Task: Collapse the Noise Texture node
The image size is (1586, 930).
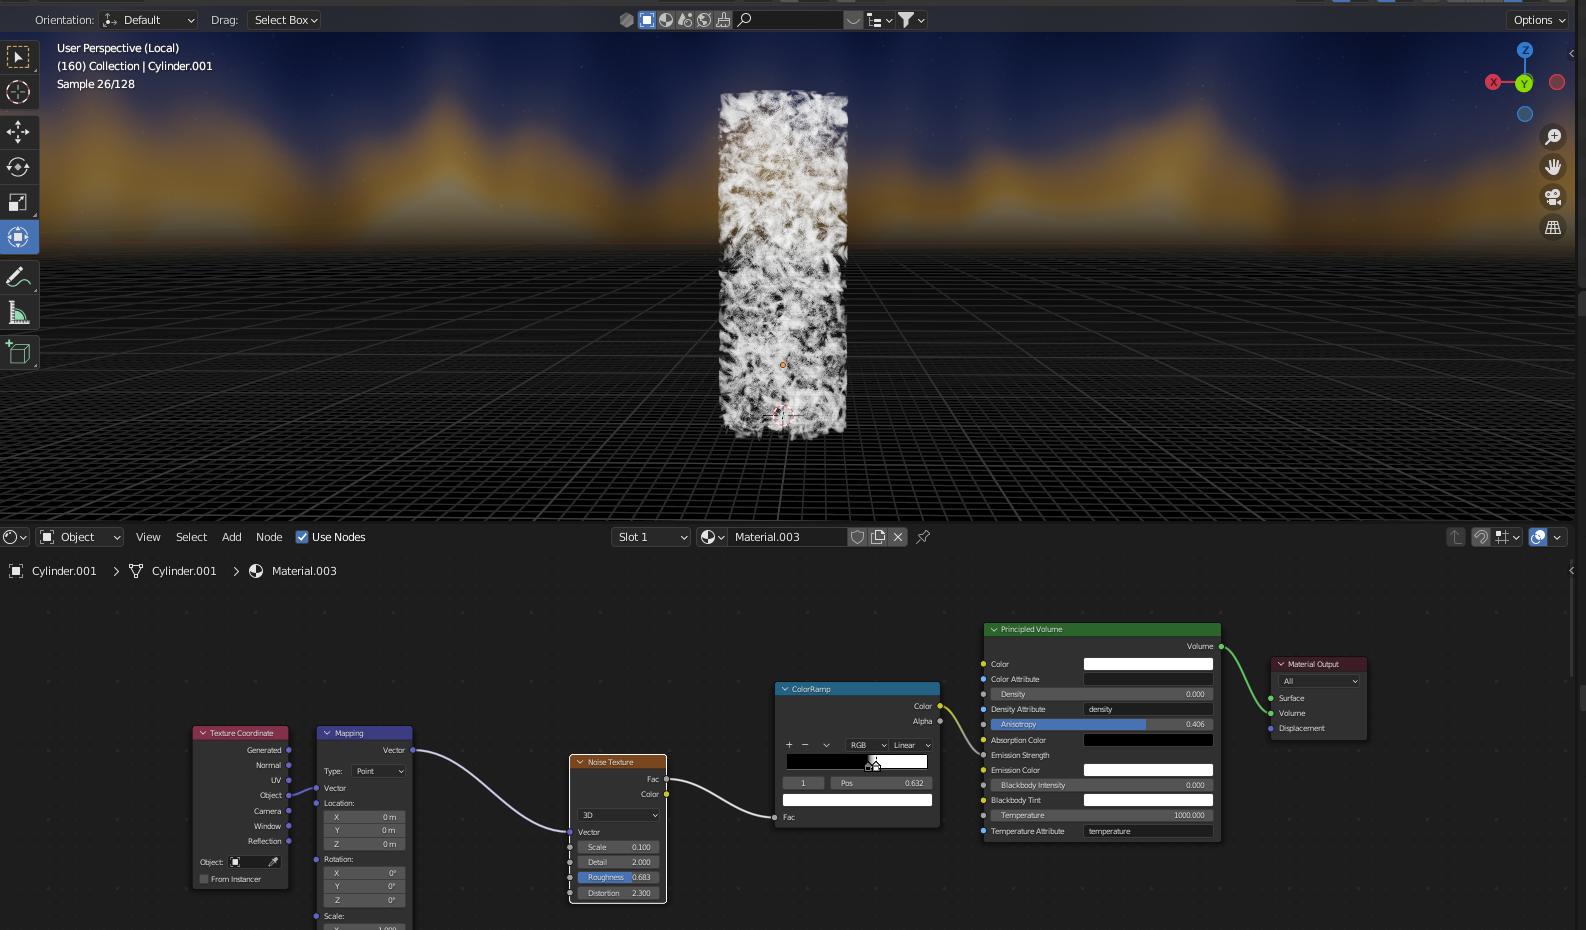Action: pos(580,762)
